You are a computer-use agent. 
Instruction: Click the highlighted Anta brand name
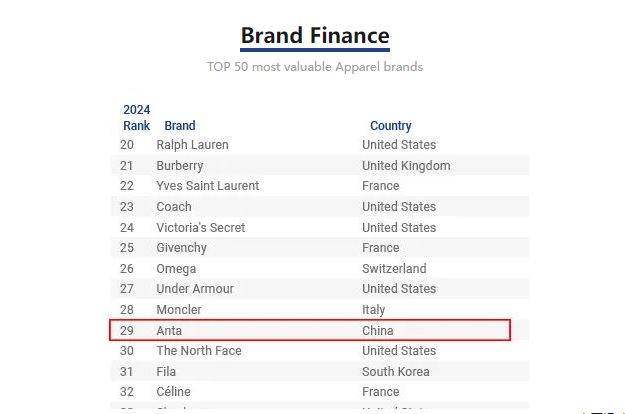[x=169, y=330]
